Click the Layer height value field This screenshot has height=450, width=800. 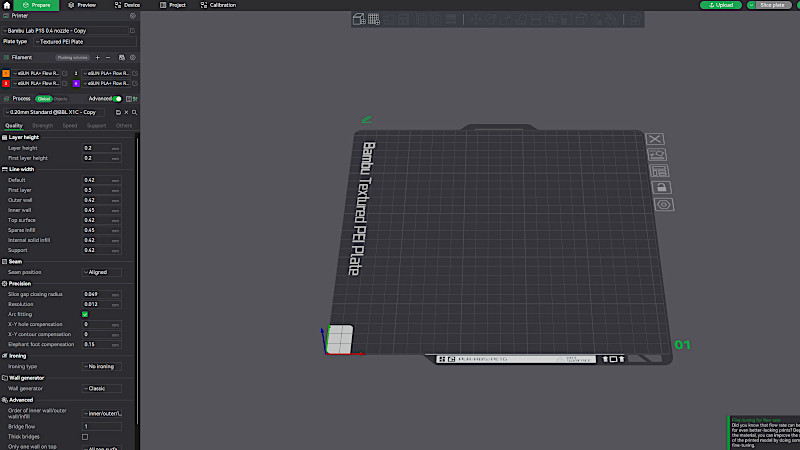click(102, 148)
